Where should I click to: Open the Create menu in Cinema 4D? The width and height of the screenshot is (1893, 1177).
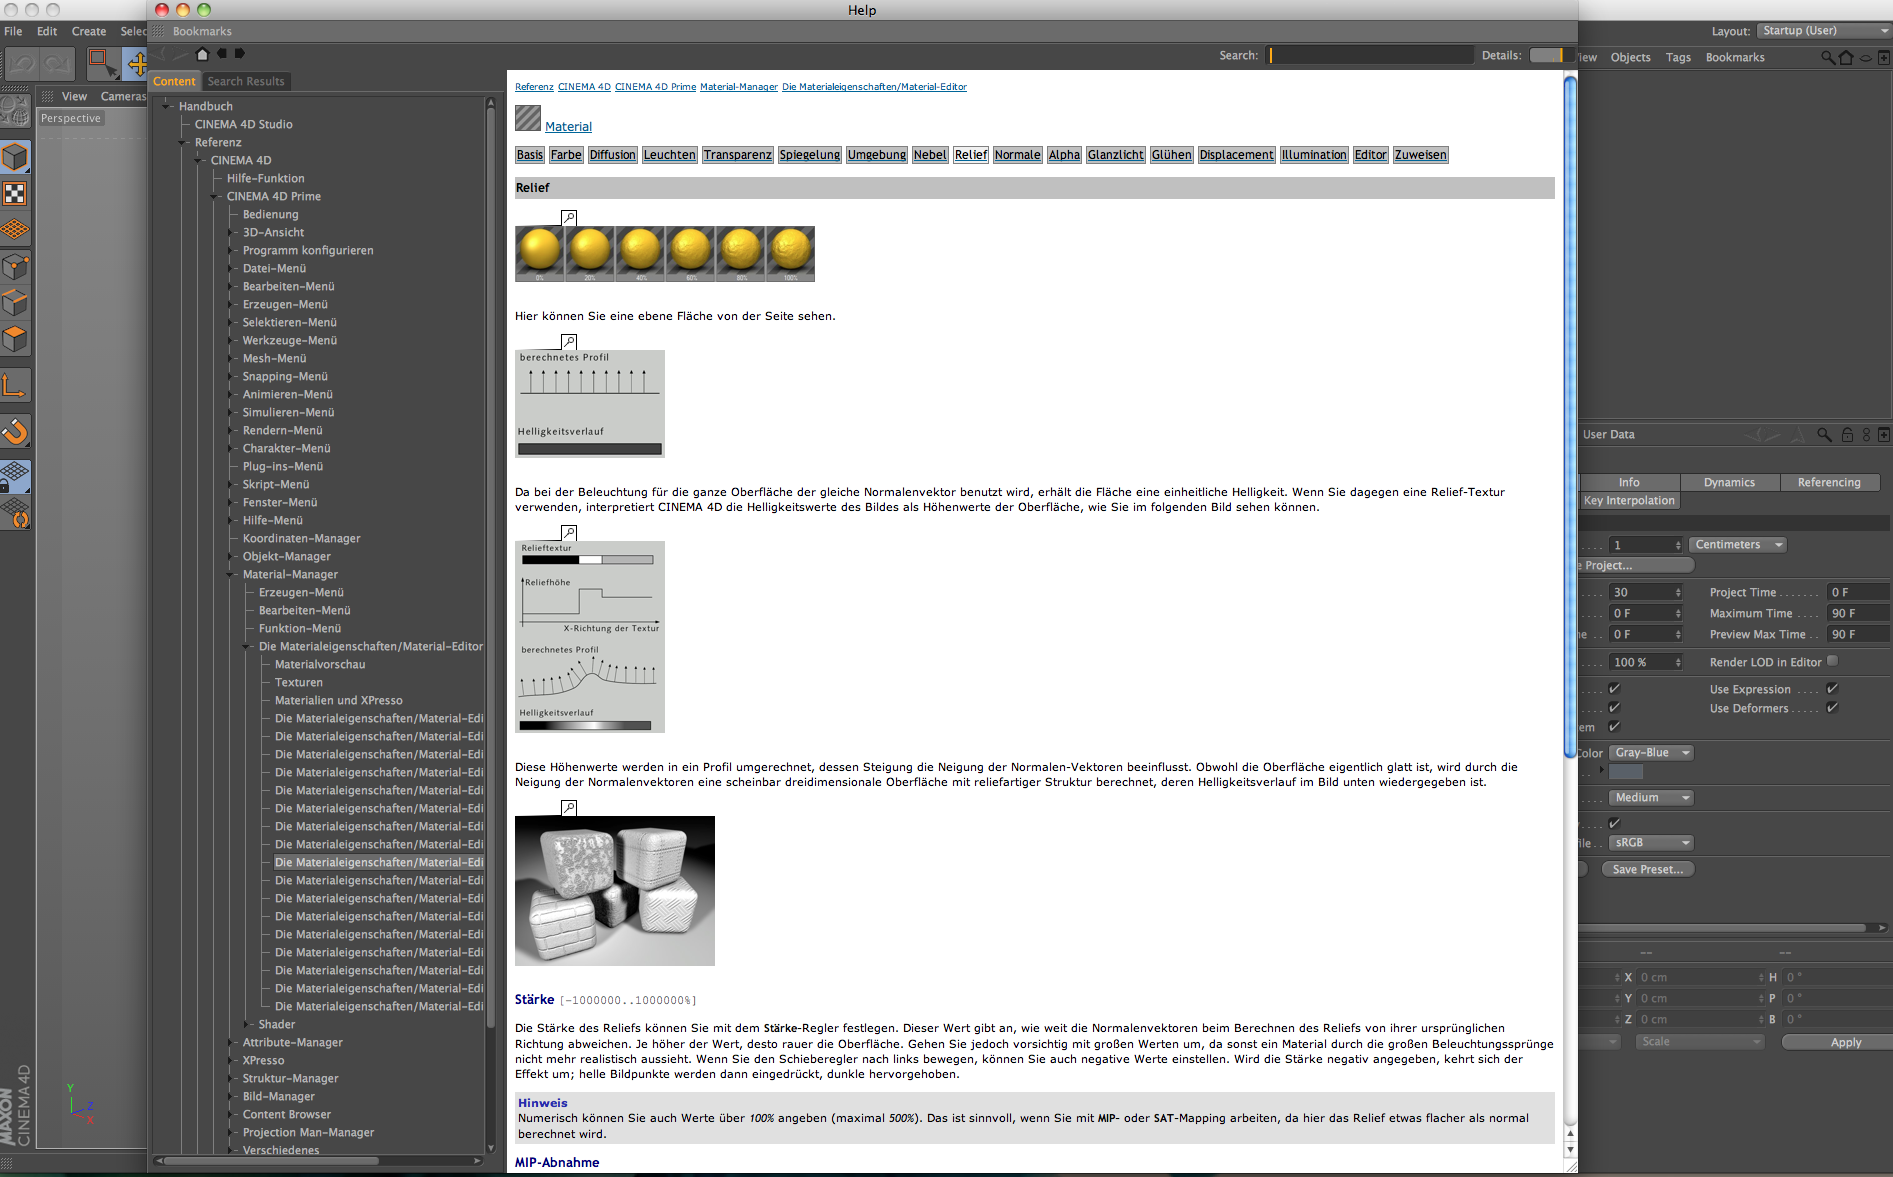coord(89,31)
